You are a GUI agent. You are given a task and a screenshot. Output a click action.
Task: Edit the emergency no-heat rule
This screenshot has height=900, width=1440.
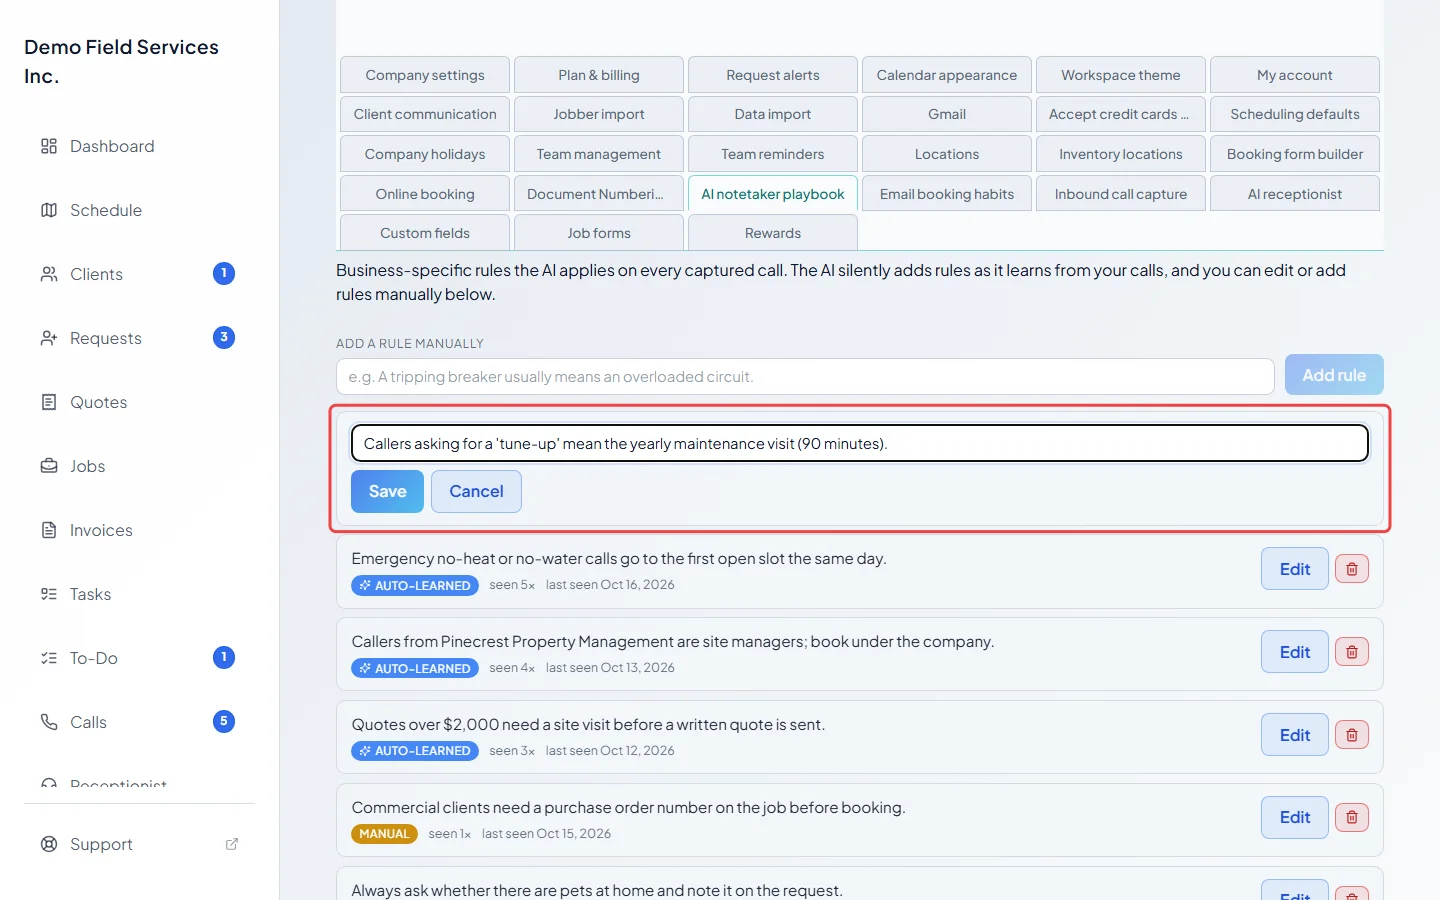1295,569
